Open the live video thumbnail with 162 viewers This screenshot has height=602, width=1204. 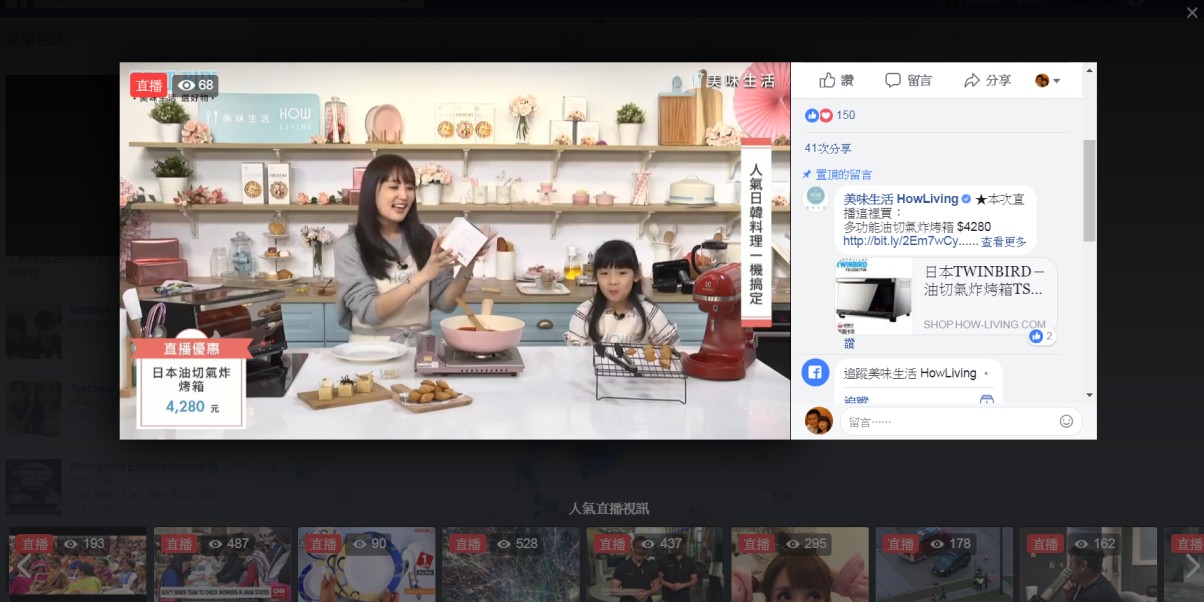(1088, 565)
